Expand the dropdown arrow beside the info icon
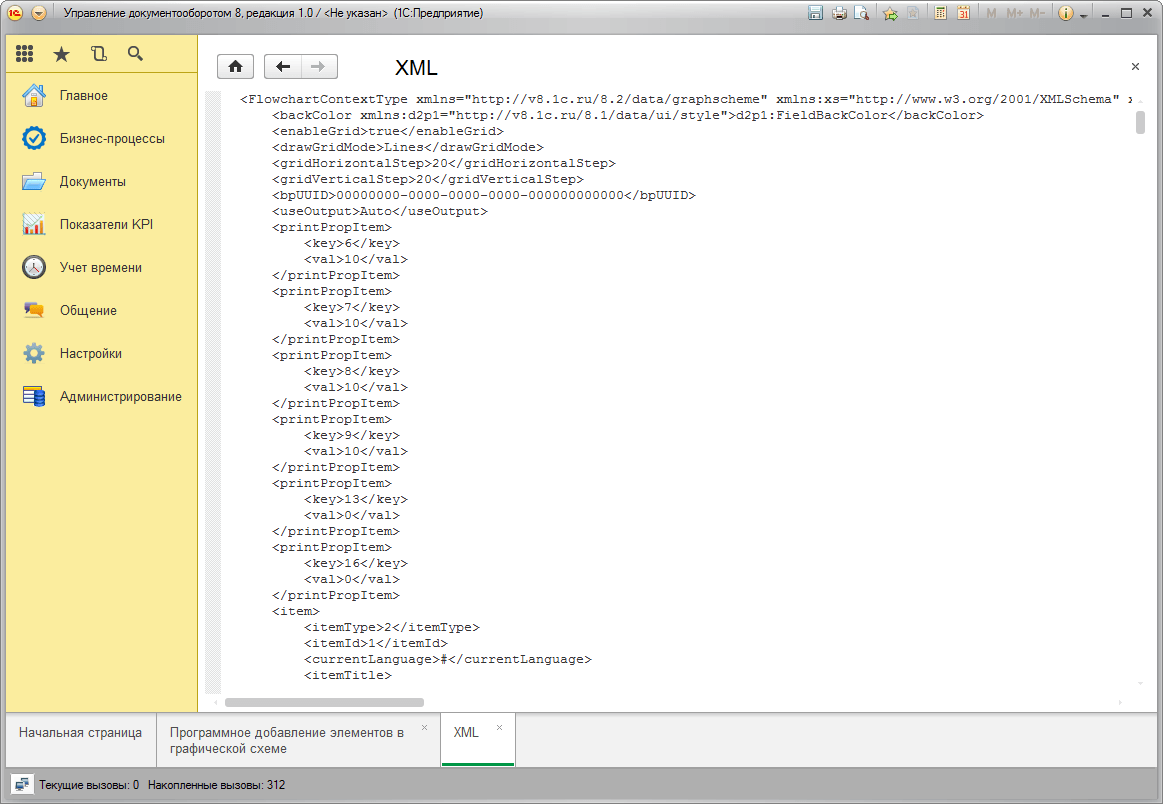Viewport: 1163px width, 805px height. point(1083,15)
